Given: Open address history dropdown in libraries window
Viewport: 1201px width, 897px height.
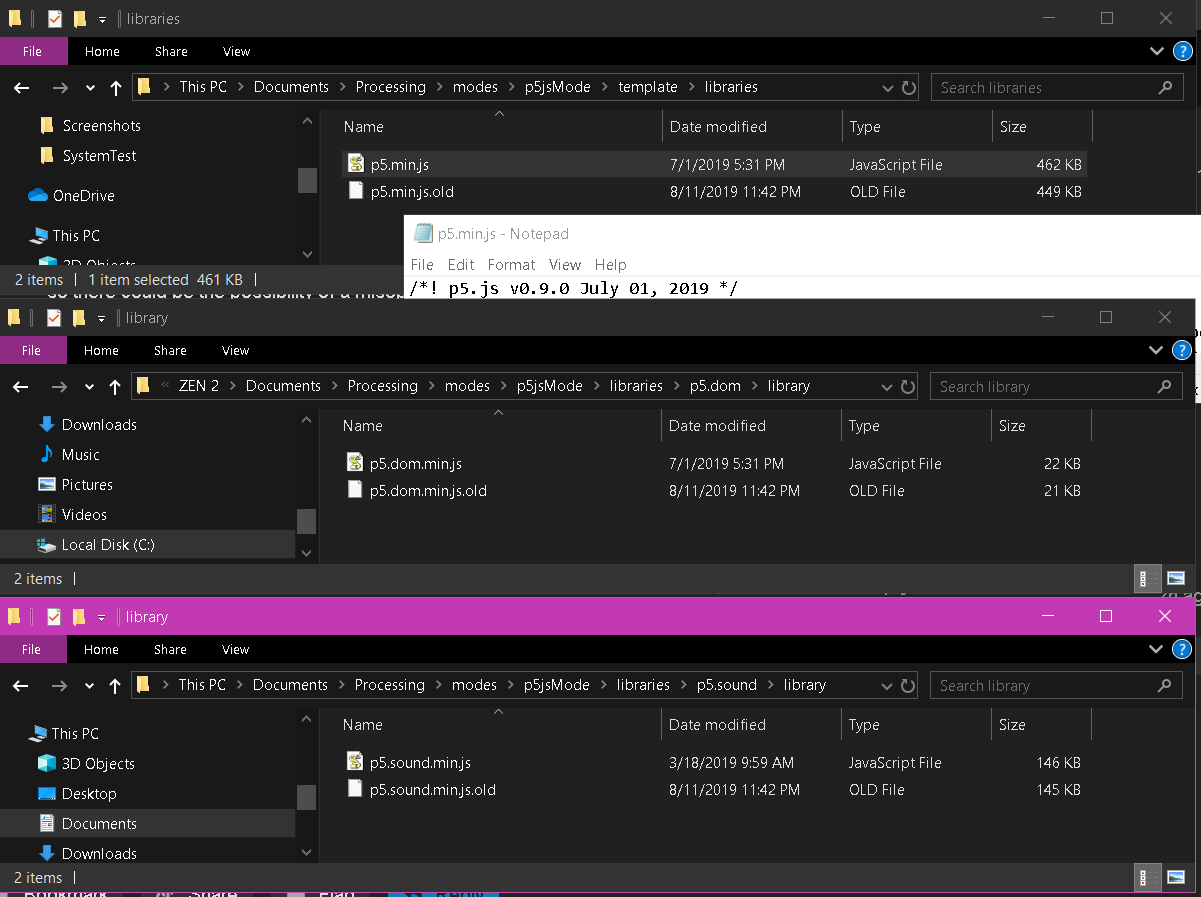Looking at the screenshot, I should point(888,87).
